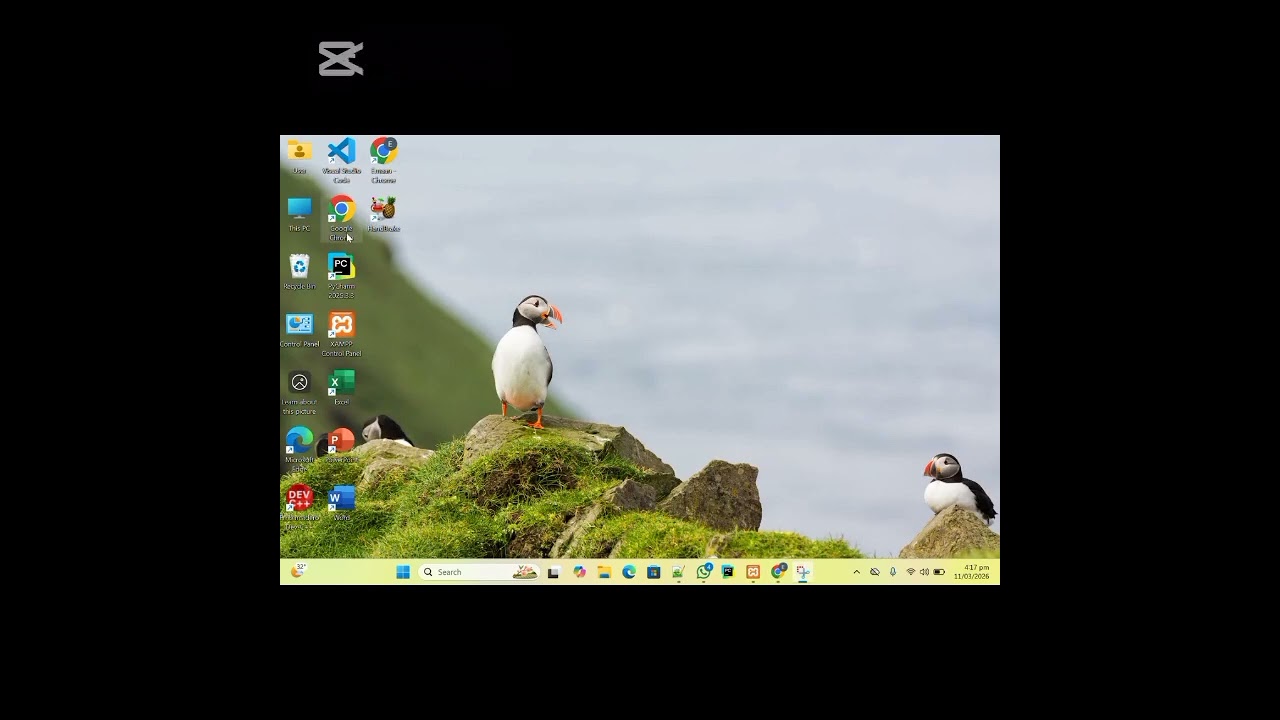Open Microsoft Store from the taskbar
Screen dimensions: 1280x720
pos(653,572)
